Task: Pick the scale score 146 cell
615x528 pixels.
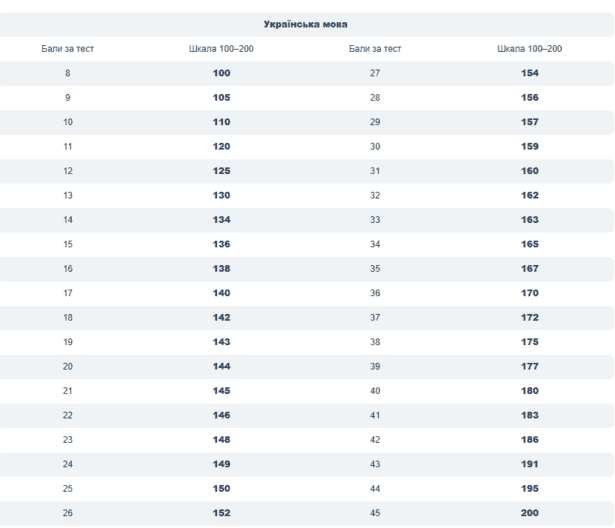Action: 221,415
